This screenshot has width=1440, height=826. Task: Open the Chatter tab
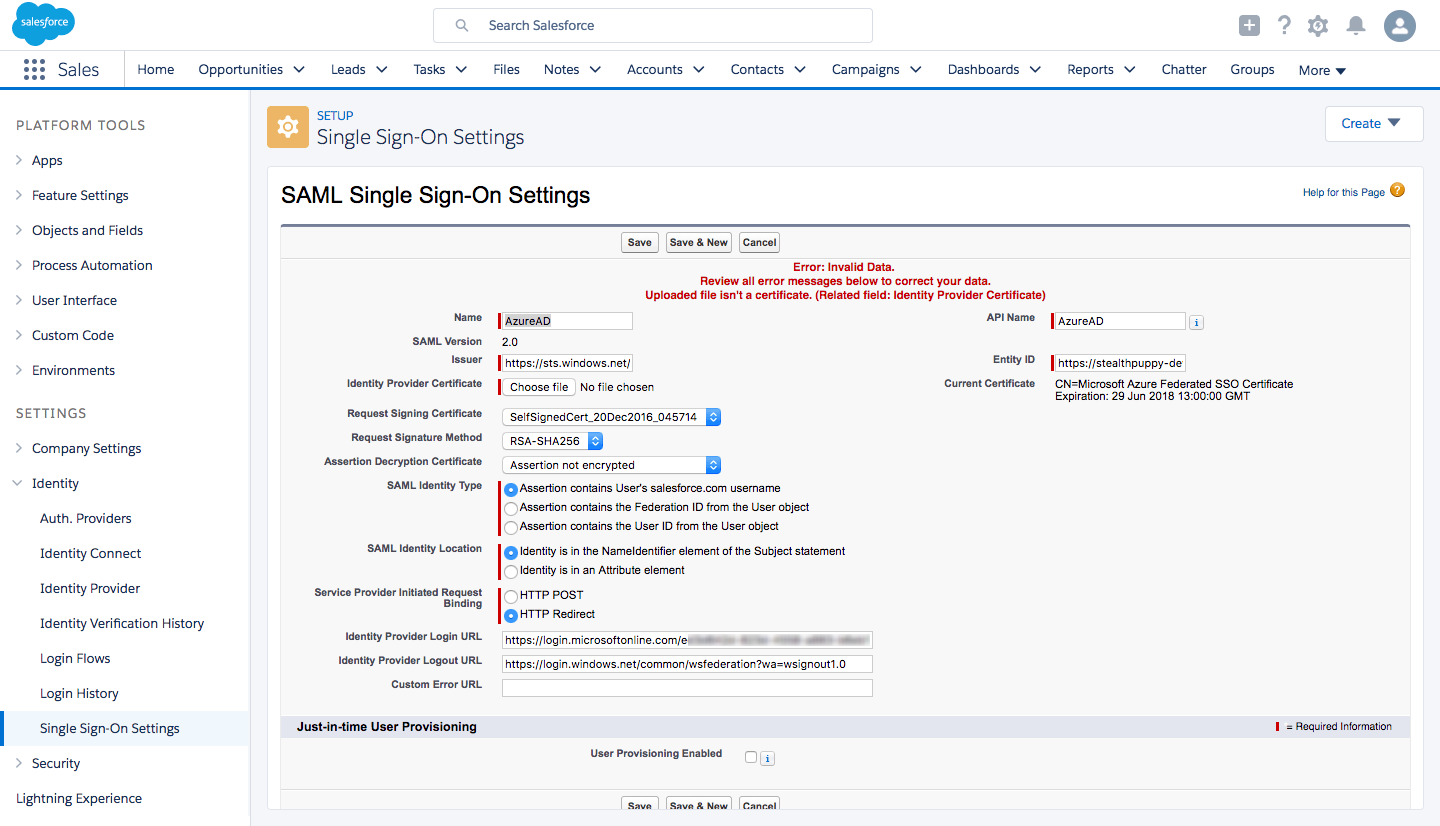point(1184,70)
